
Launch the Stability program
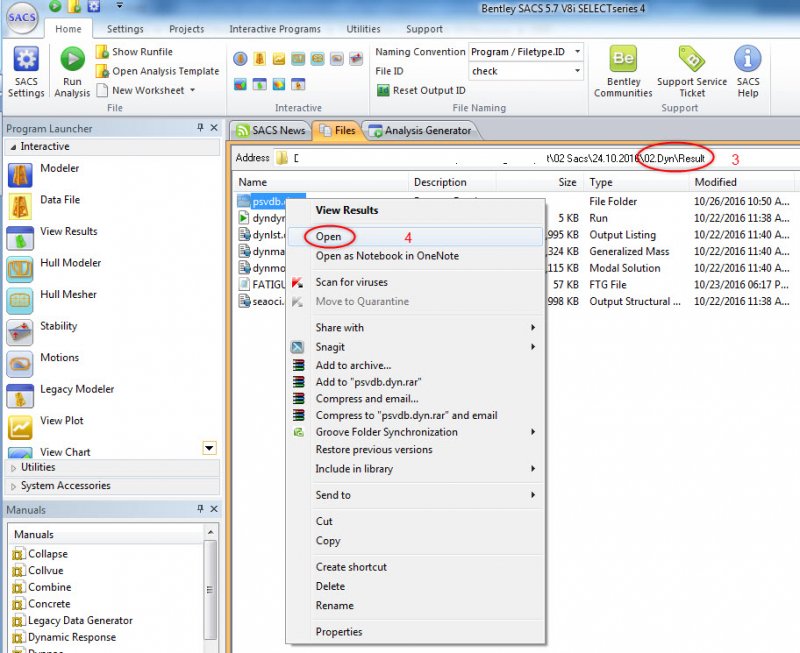[42, 333]
